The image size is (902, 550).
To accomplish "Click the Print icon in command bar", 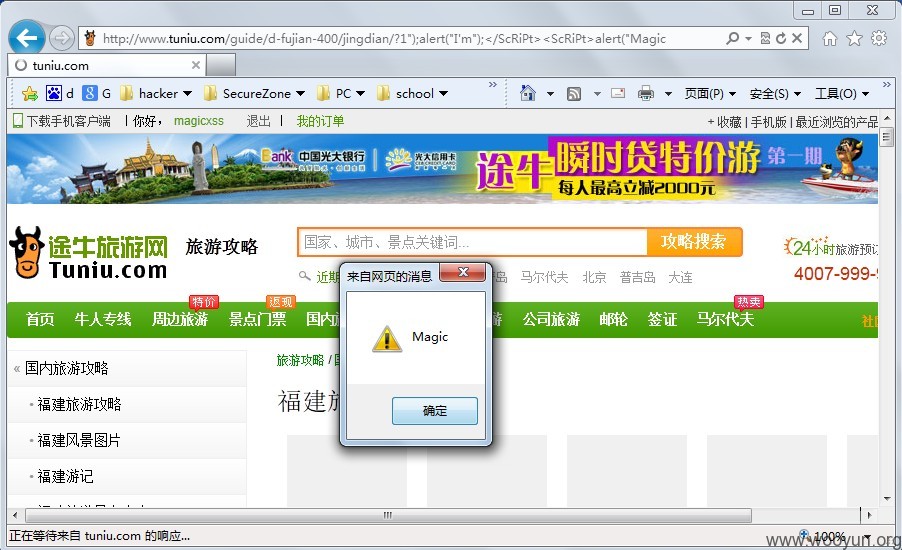I will [x=646, y=93].
